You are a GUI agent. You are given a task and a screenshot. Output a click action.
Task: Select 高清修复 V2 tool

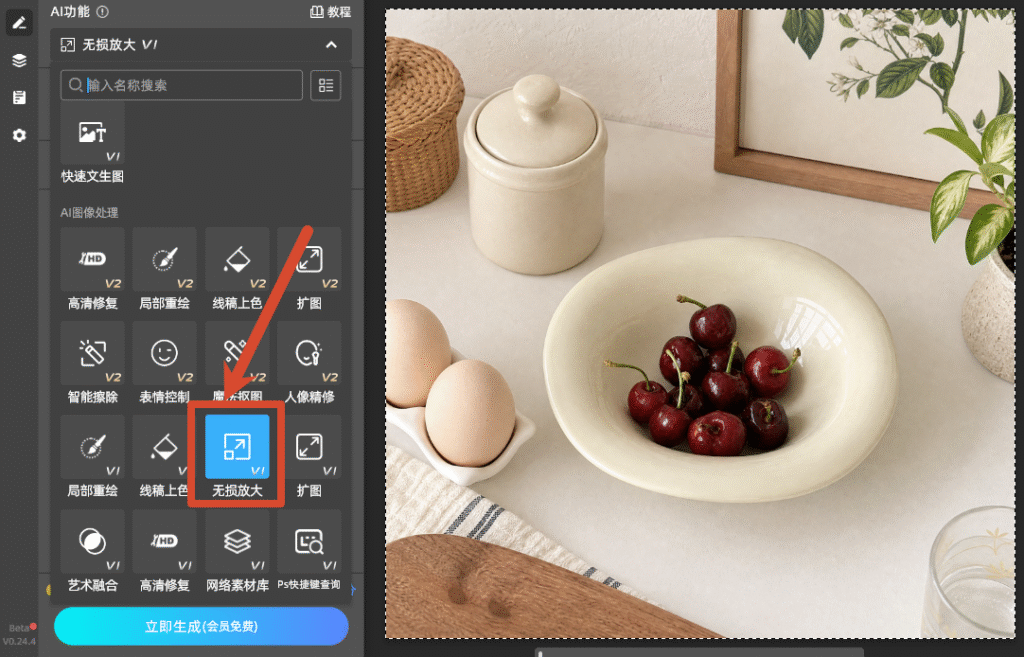pos(92,269)
